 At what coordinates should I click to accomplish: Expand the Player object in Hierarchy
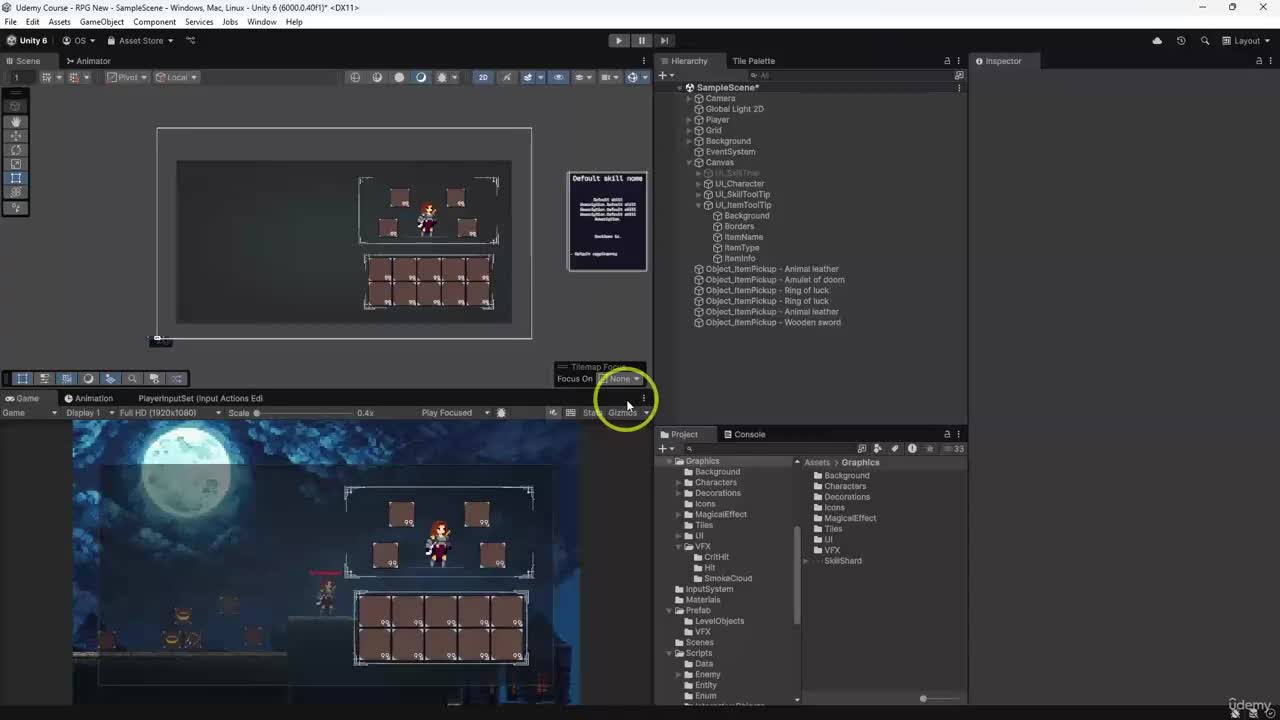coord(689,120)
